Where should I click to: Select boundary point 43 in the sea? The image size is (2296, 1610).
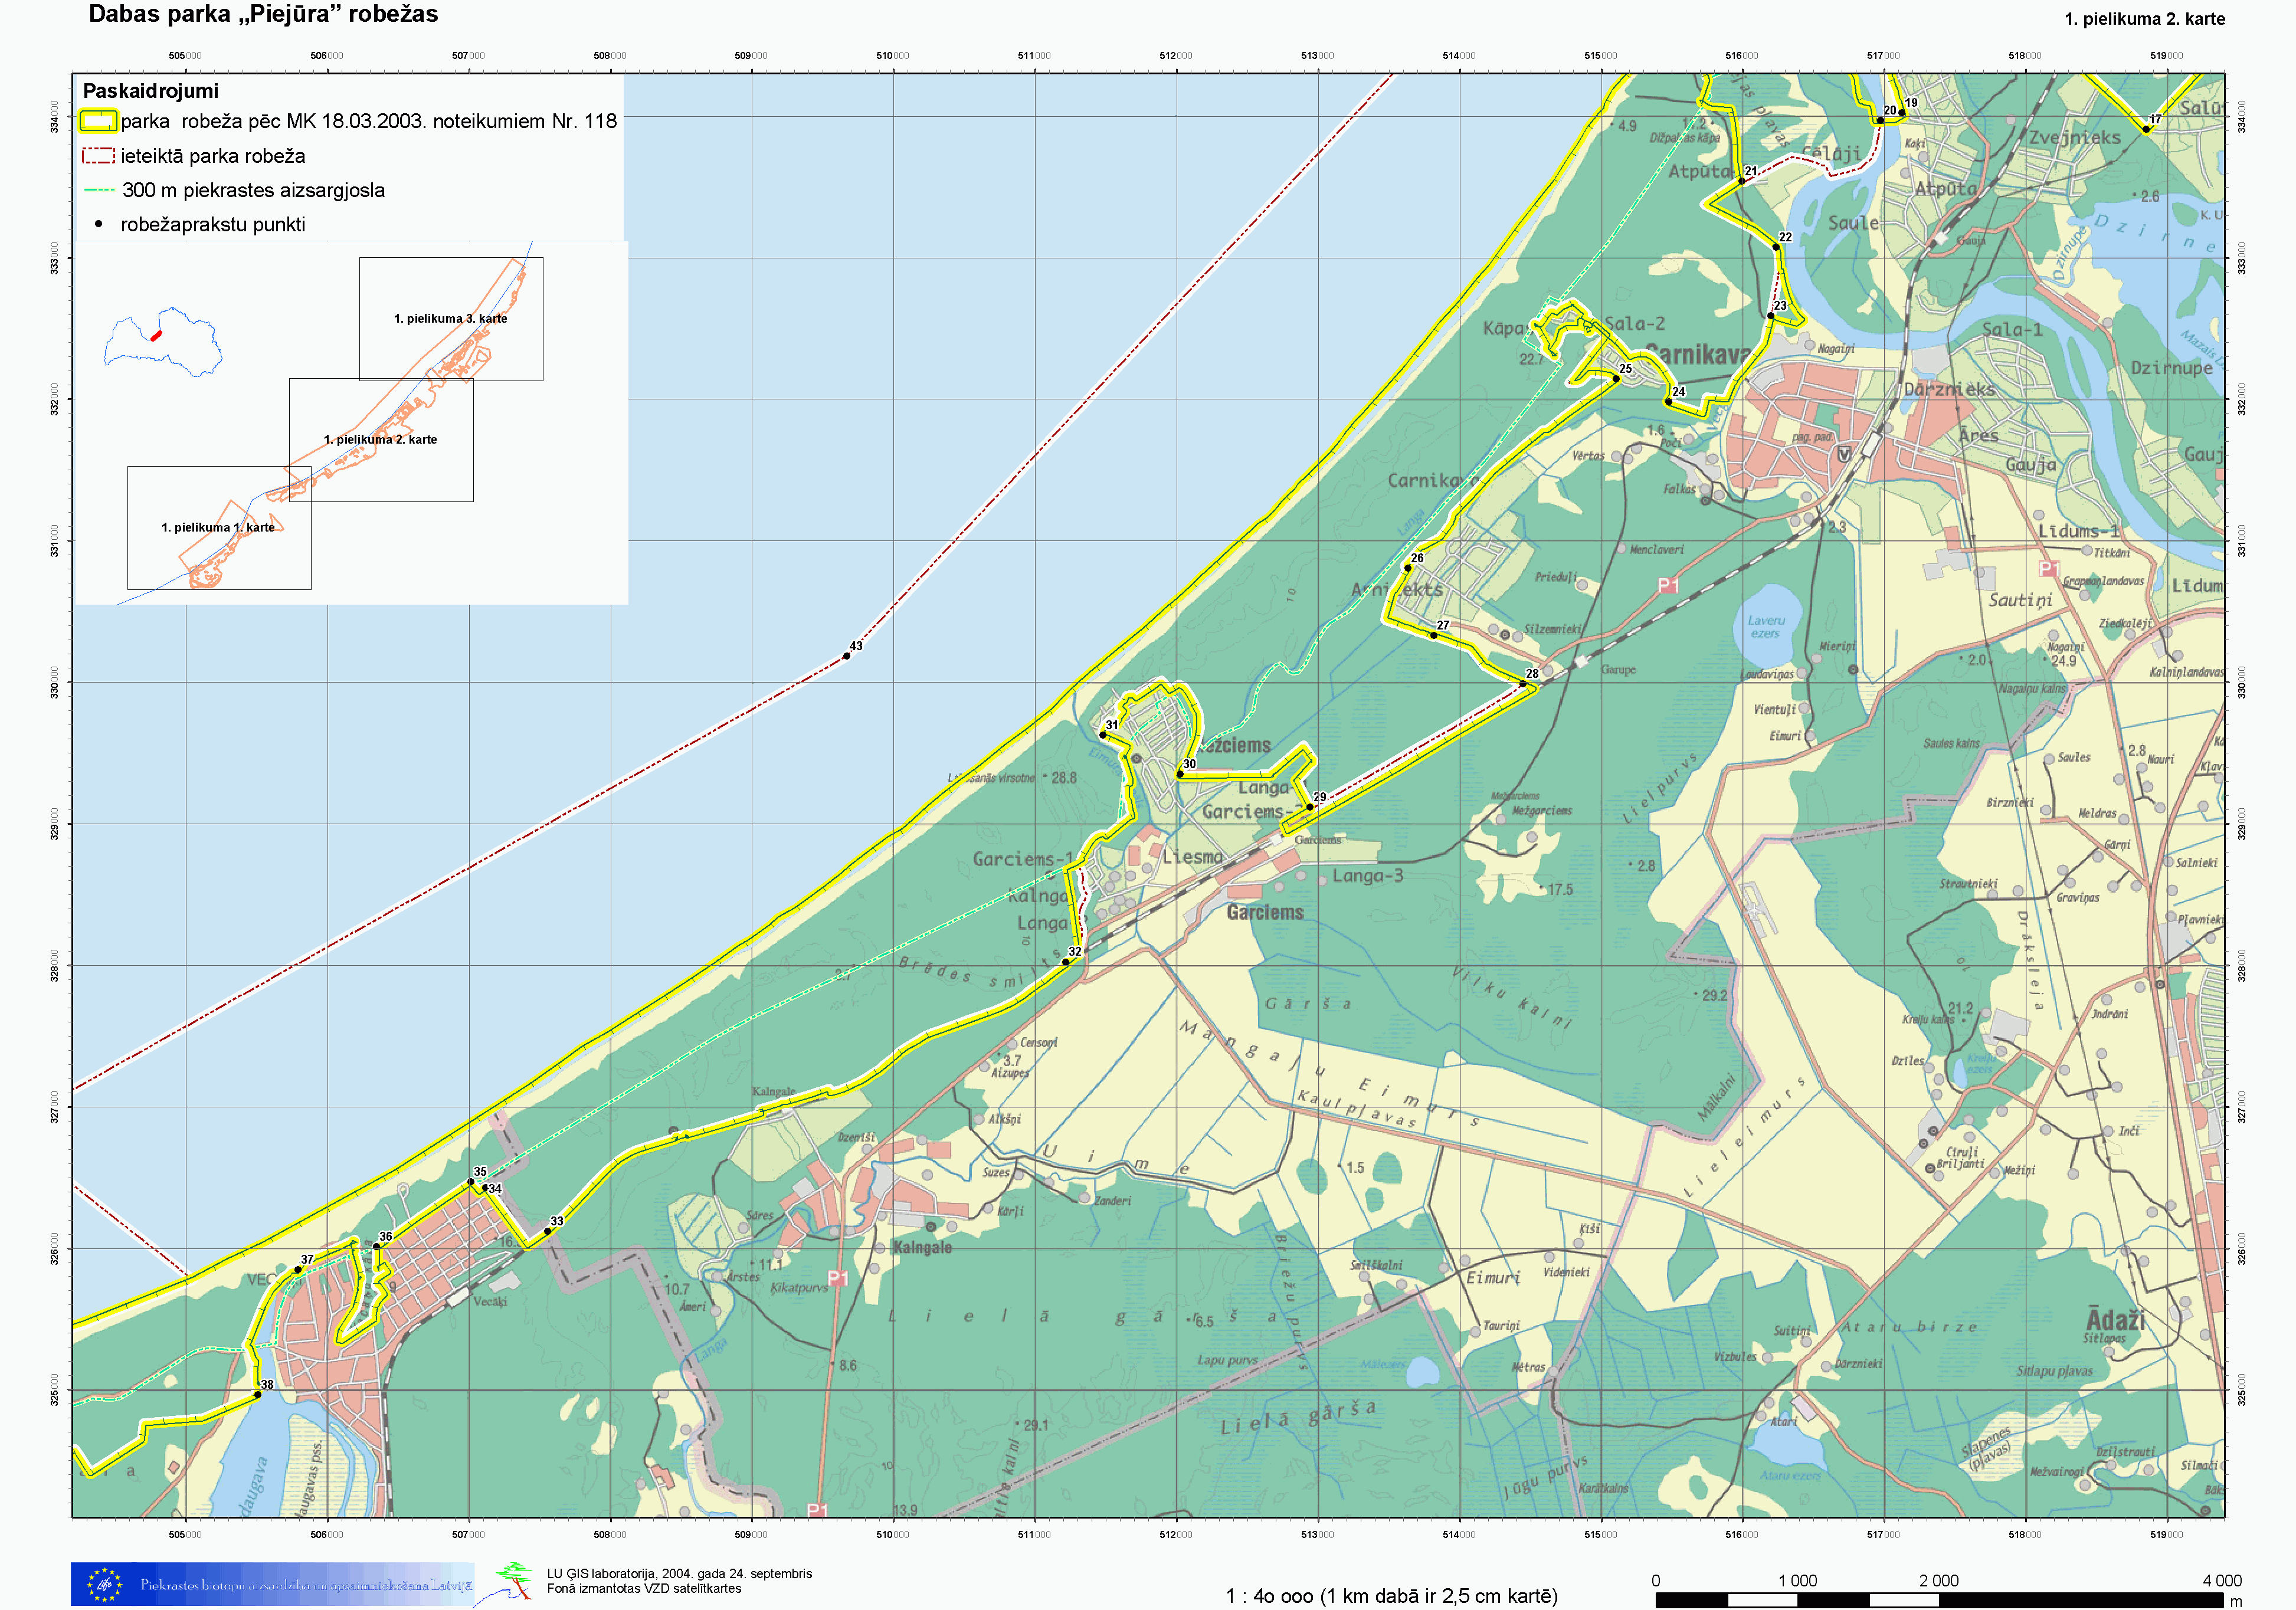click(846, 656)
